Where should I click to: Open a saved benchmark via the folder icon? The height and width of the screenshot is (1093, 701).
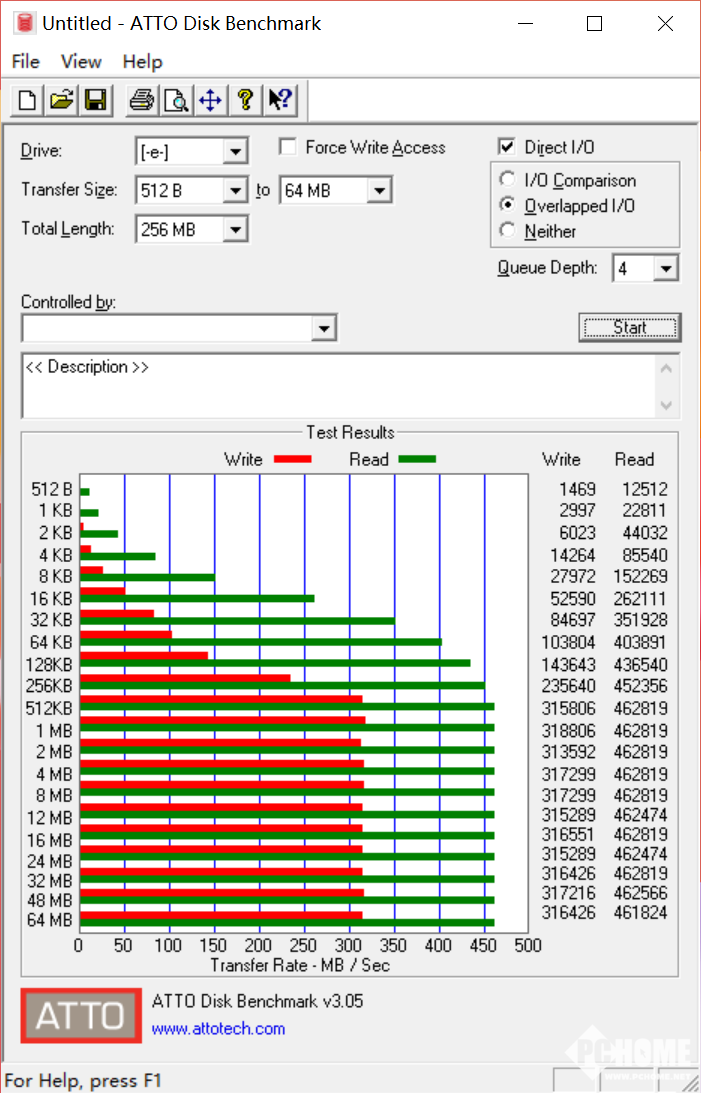click(62, 100)
